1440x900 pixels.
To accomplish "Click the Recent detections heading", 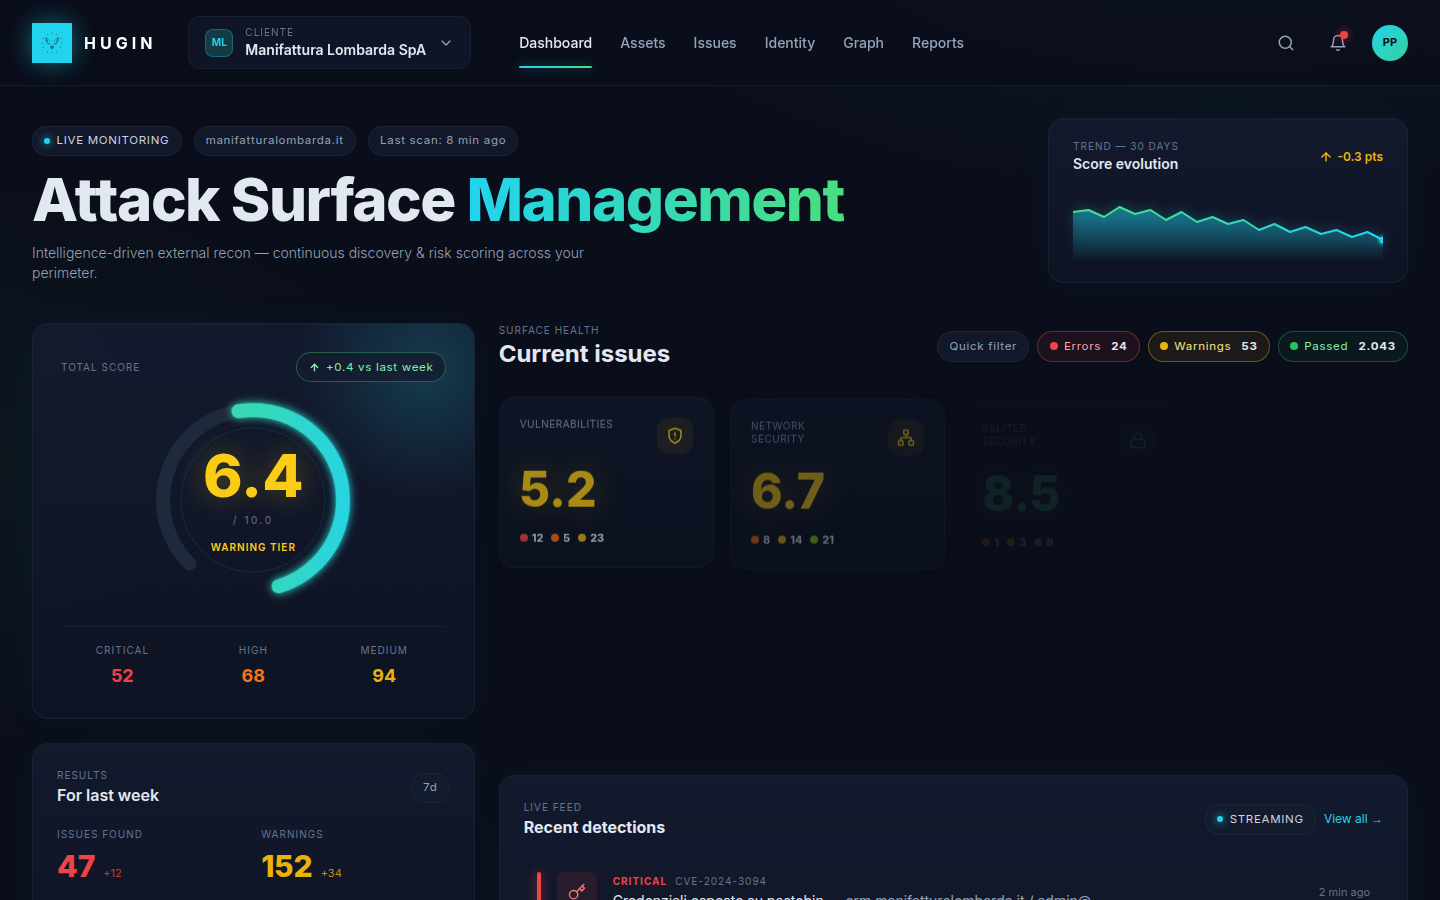I will tap(594, 827).
